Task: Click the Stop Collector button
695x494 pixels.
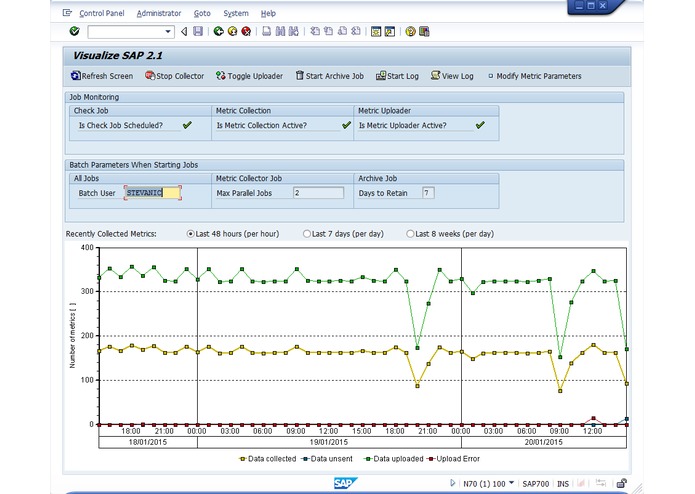Action: (175, 76)
